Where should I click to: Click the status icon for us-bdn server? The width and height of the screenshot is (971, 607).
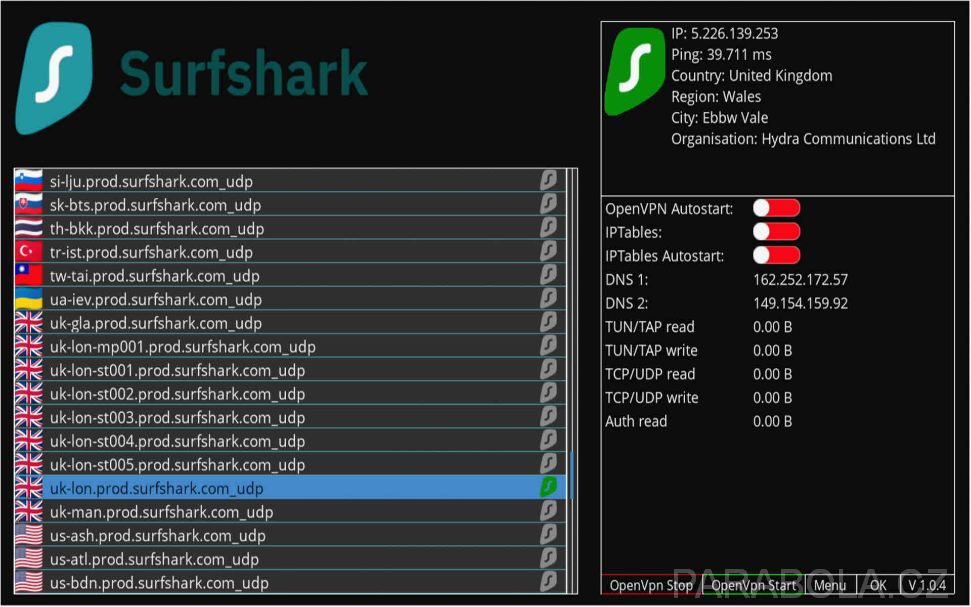click(x=548, y=581)
